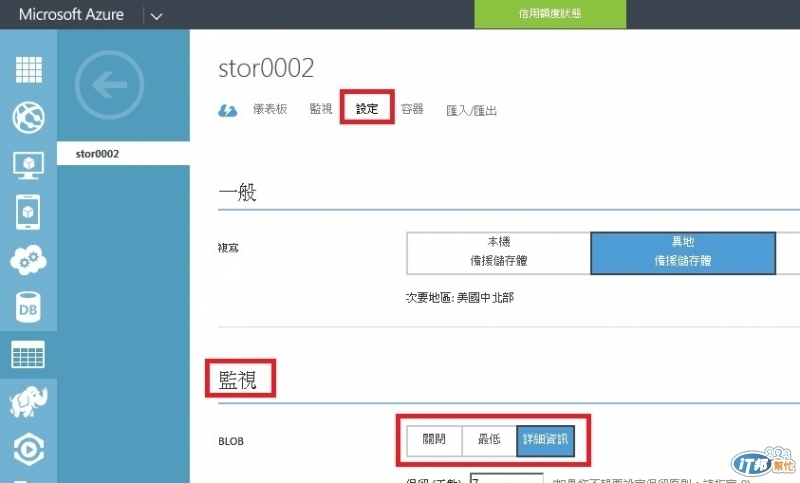Open Mobile Services phone icon

29,212
